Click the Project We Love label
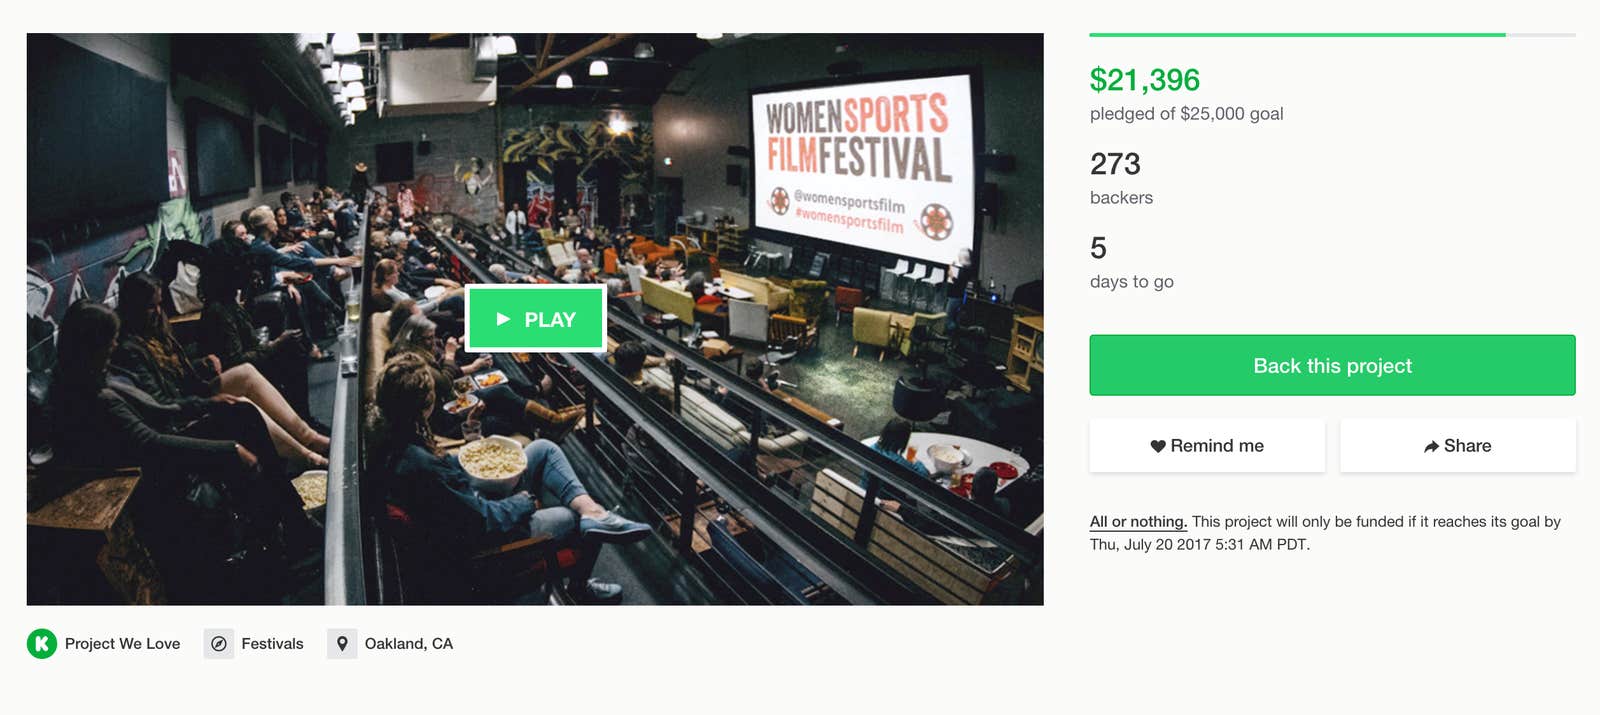This screenshot has width=1600, height=715. pyautogui.click(x=122, y=643)
